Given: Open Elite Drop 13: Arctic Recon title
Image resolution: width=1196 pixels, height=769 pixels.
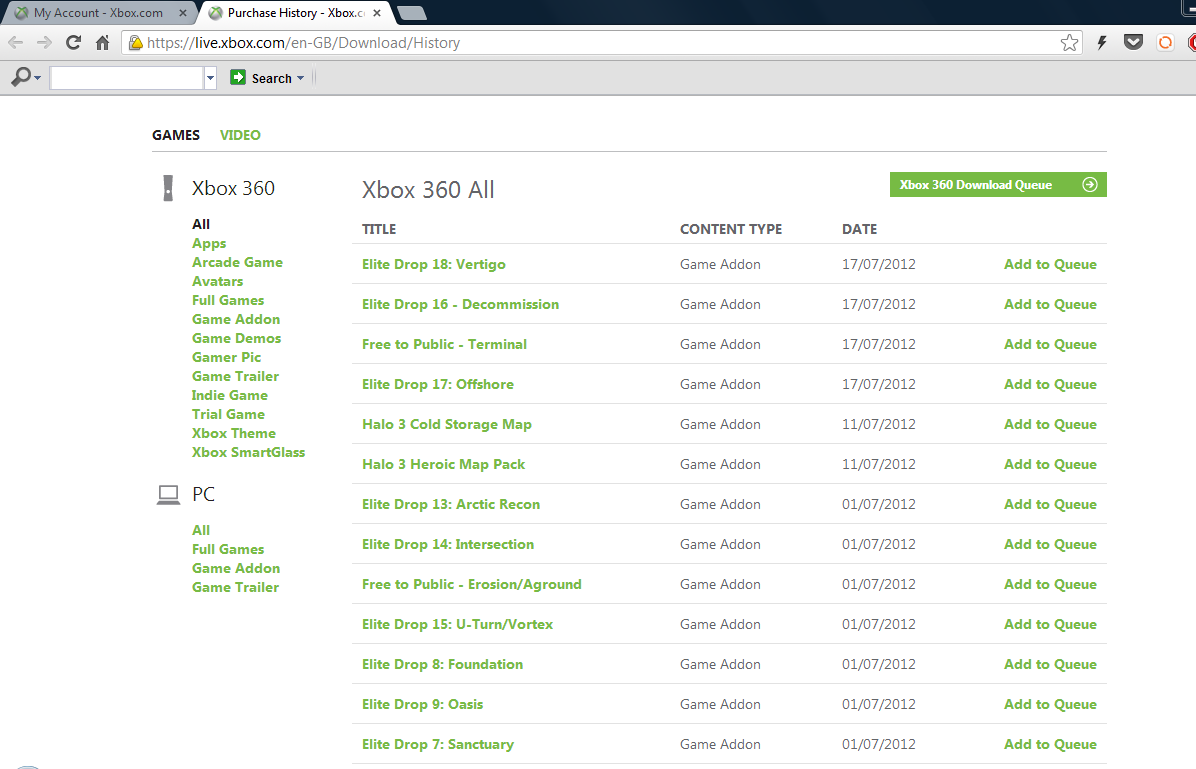Looking at the screenshot, I should coord(451,504).
